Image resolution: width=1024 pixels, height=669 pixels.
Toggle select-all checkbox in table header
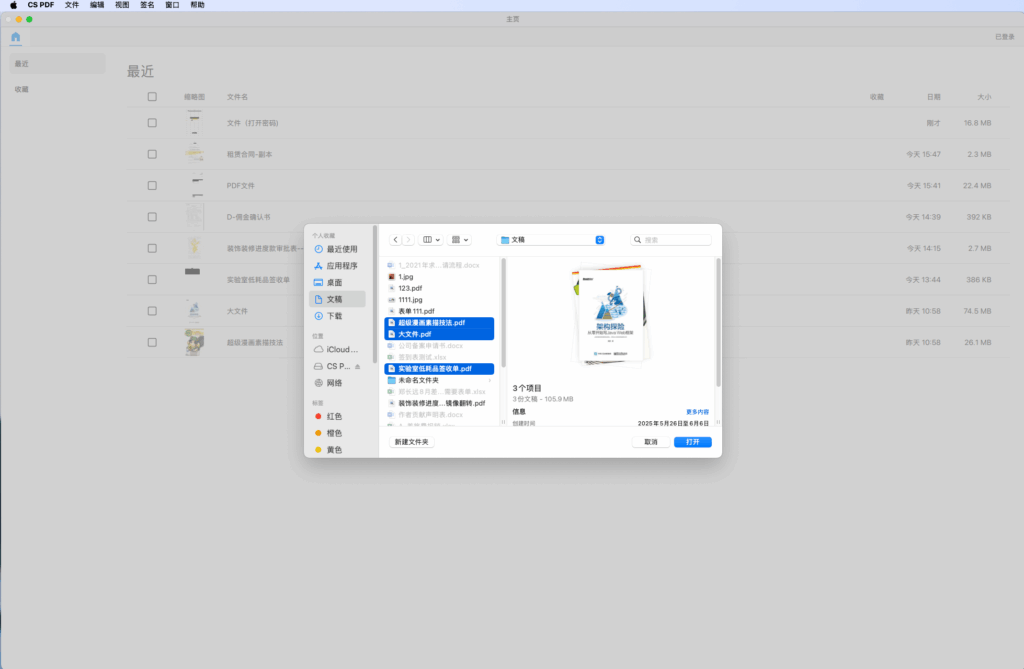[152, 97]
